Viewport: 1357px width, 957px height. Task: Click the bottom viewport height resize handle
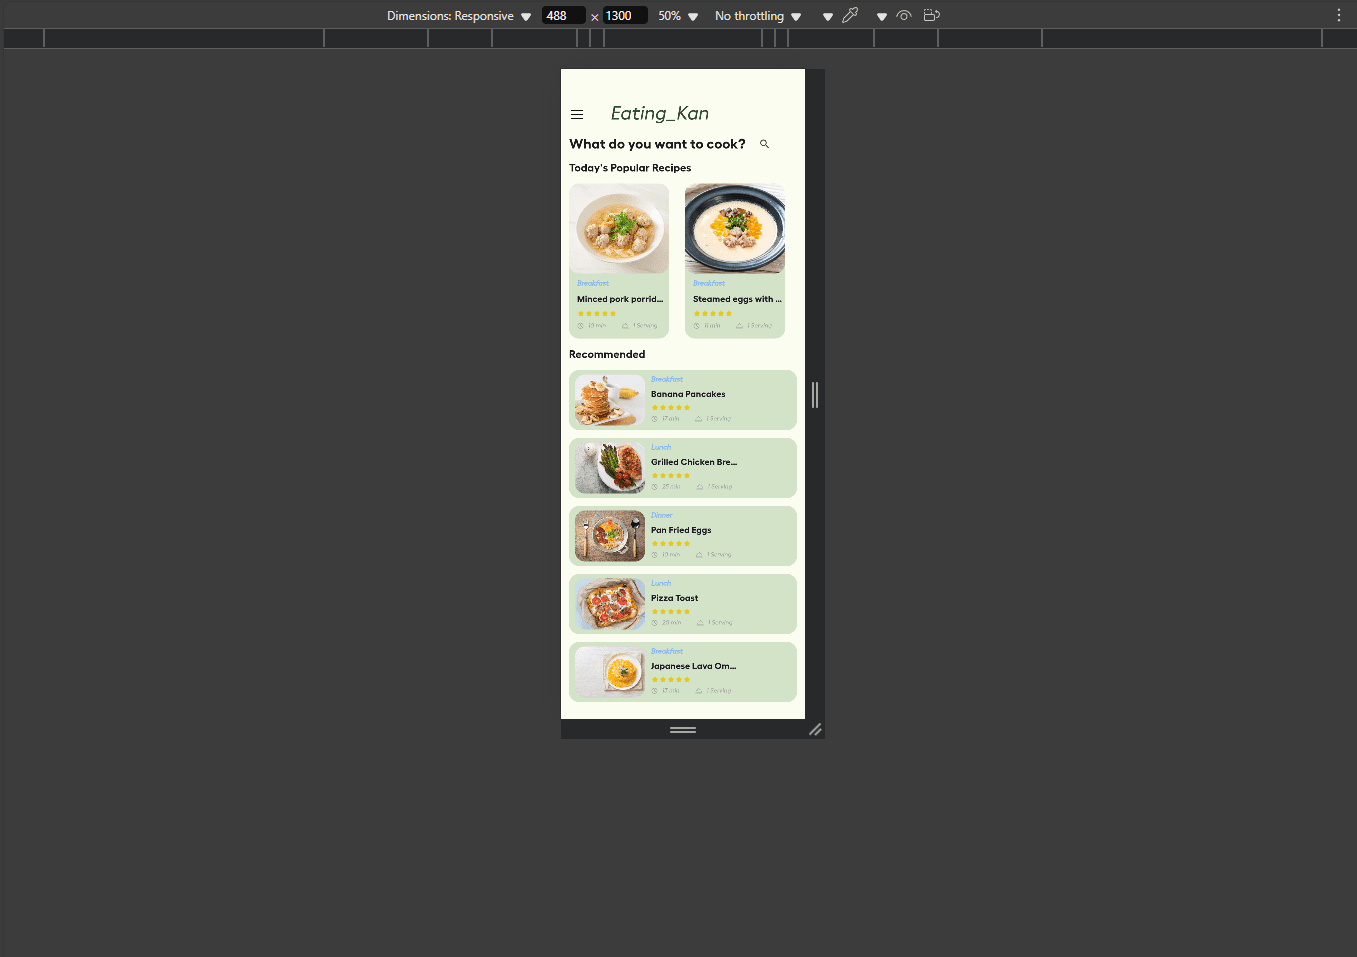click(x=683, y=730)
